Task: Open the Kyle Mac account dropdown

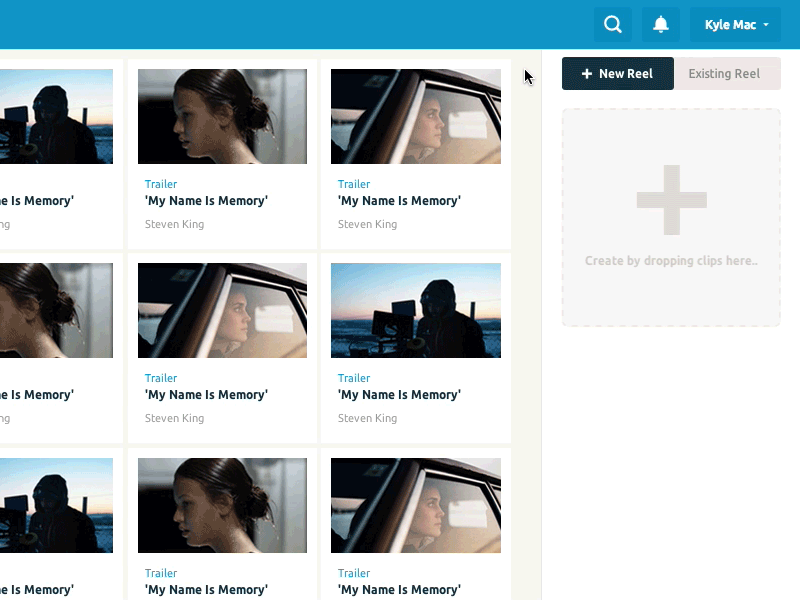Action: pyautogui.click(x=735, y=24)
